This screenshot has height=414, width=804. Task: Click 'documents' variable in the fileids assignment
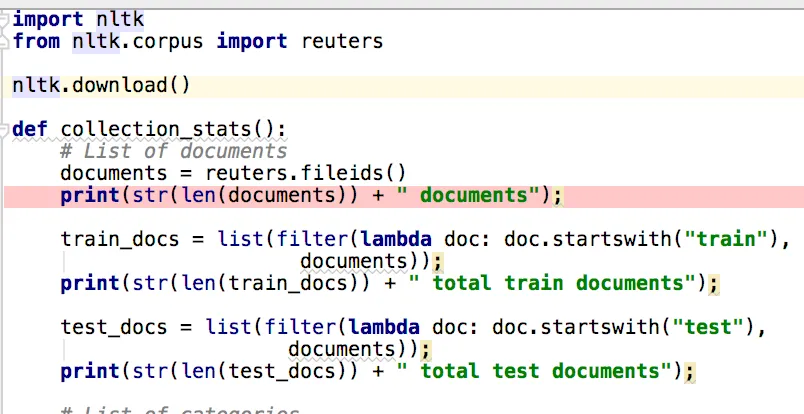[114, 173]
